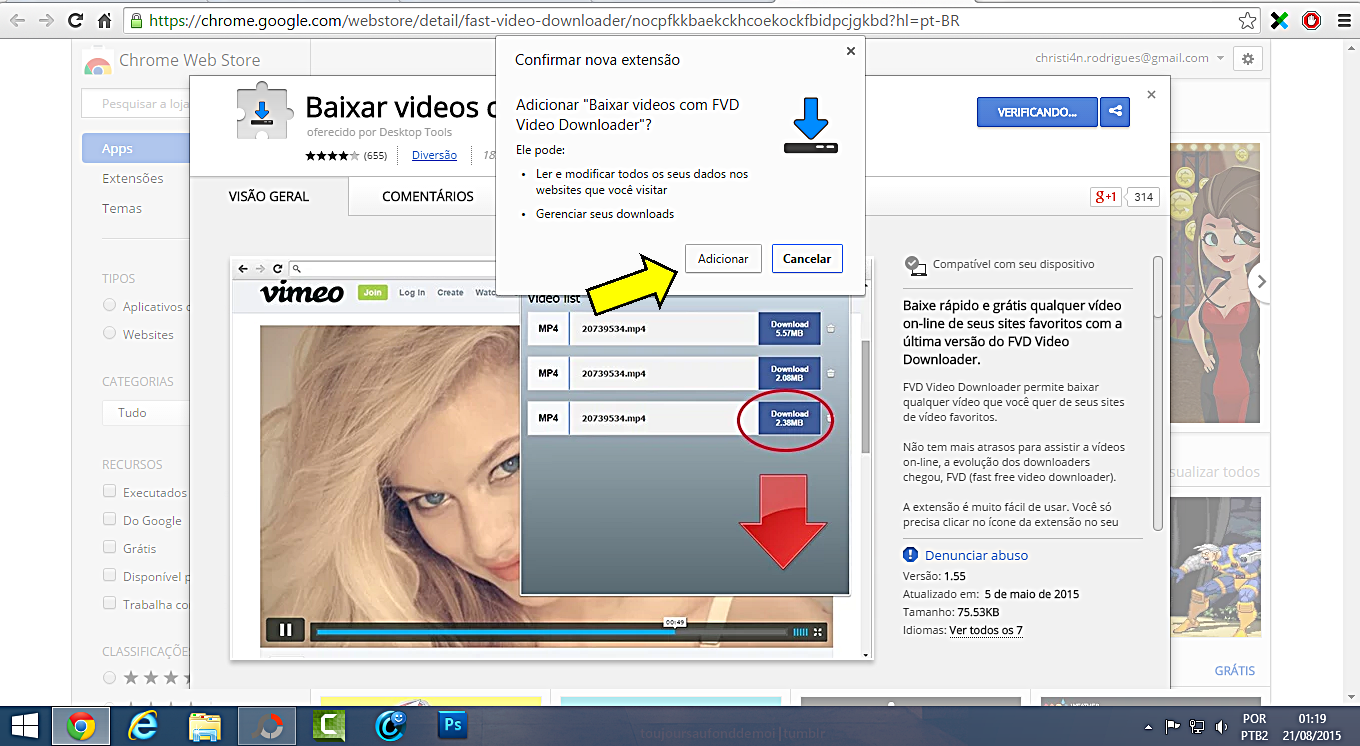
Task: Click Adicionar to confirm the extension
Action: coord(723,259)
